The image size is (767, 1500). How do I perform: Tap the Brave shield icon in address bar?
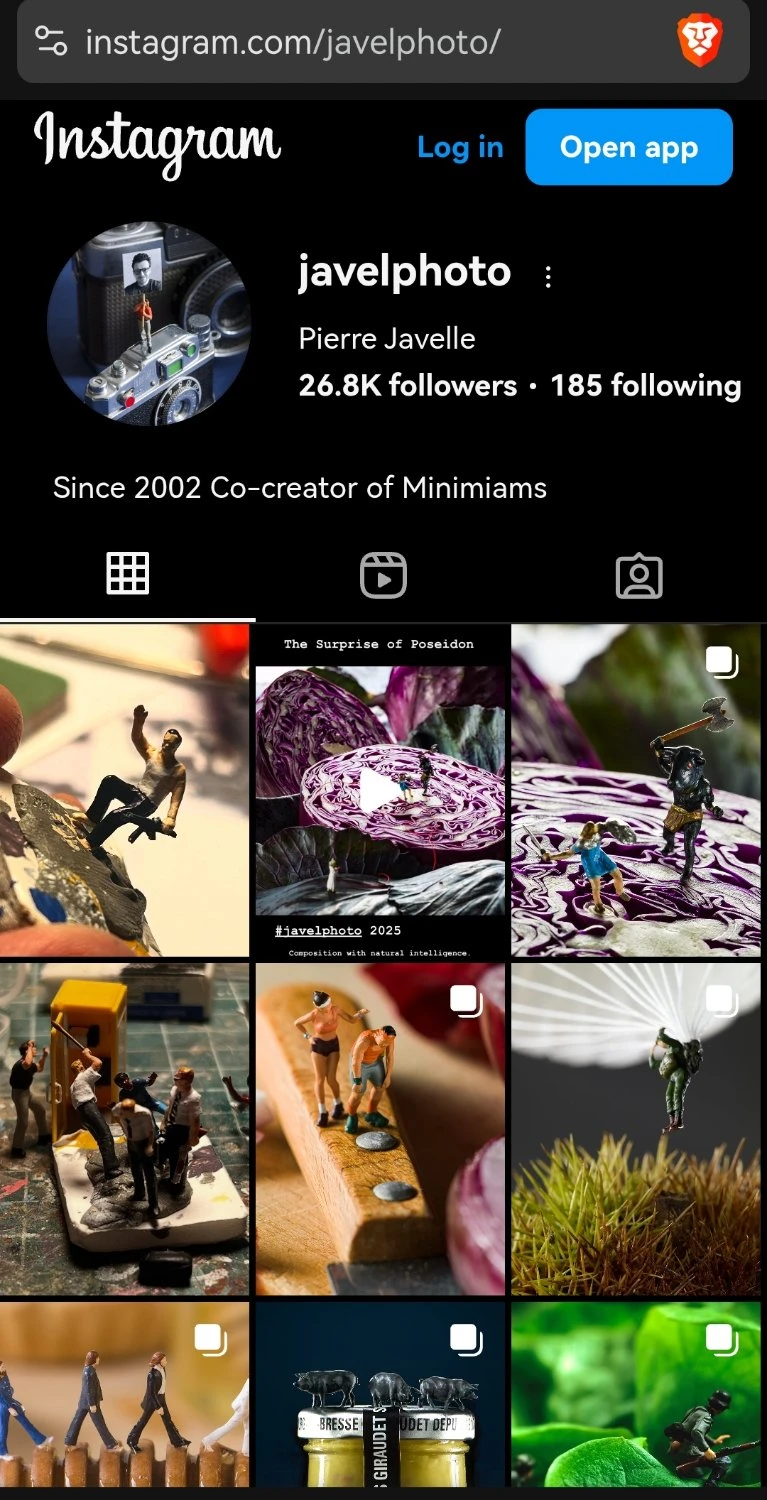pos(699,42)
